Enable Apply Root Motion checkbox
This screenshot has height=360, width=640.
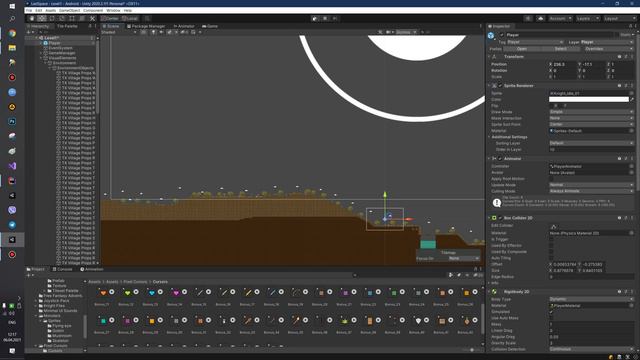coord(551,179)
